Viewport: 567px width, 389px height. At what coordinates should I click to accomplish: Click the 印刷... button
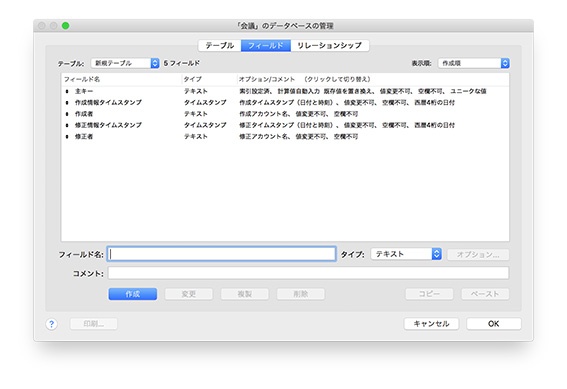click(x=94, y=324)
